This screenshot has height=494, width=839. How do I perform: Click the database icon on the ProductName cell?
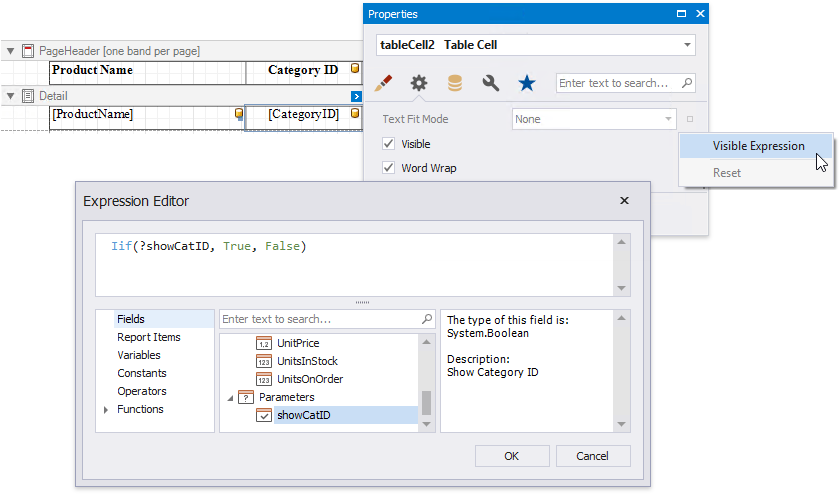238,115
